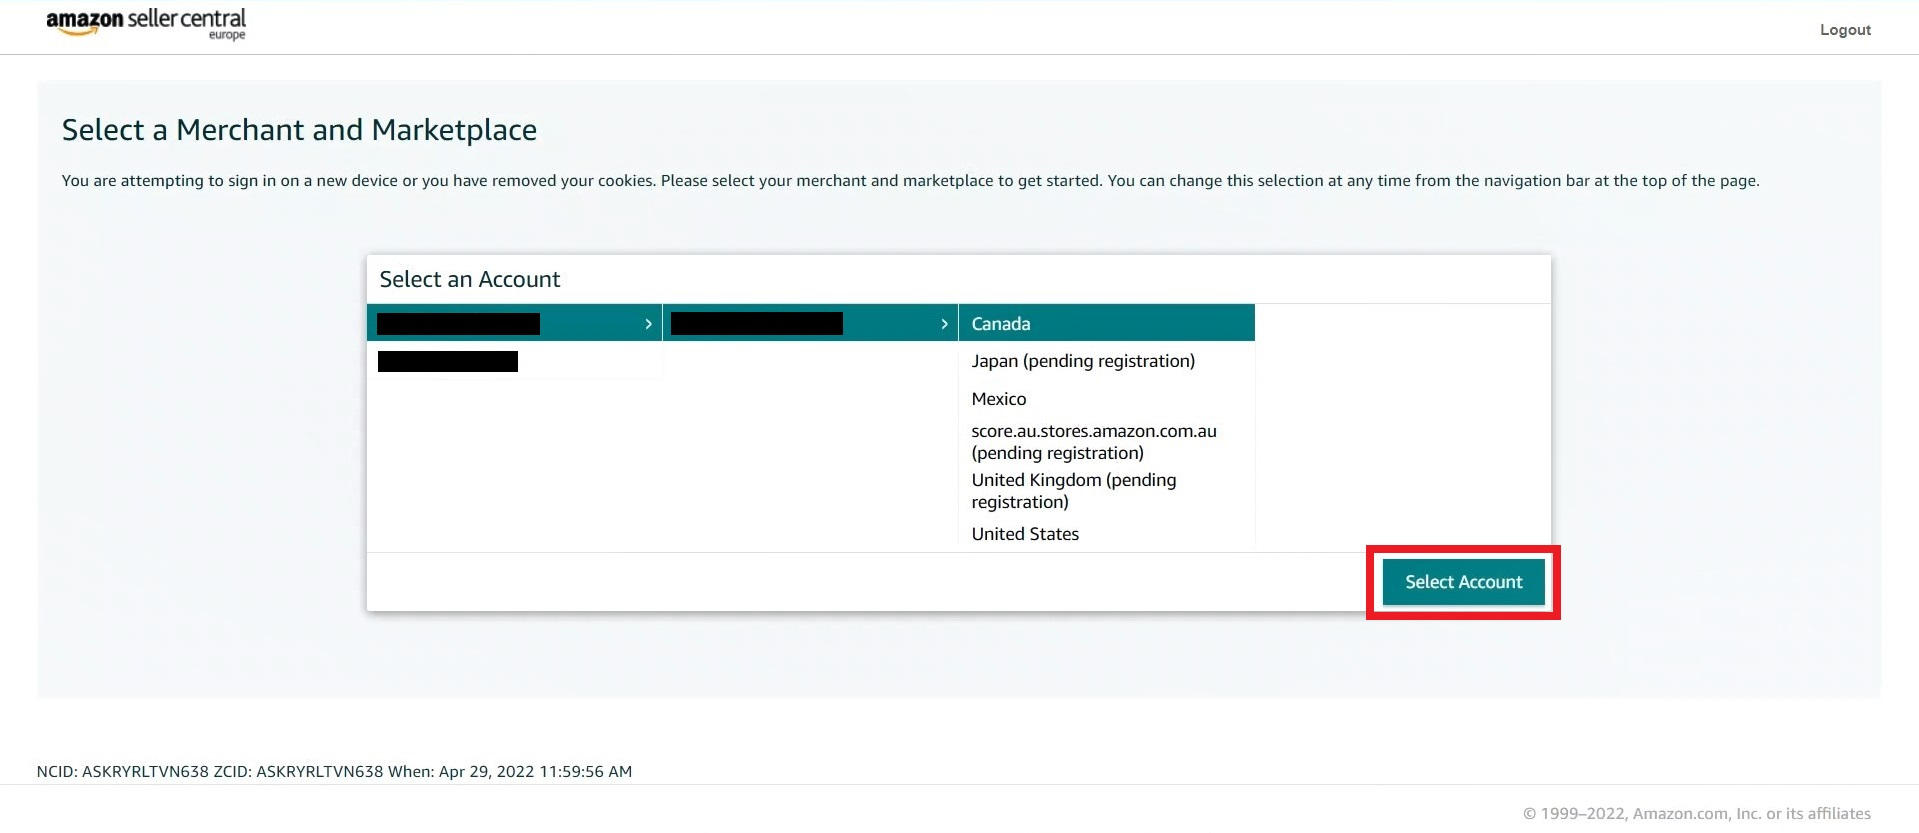Click the 'europe' label under the logo

(227, 36)
